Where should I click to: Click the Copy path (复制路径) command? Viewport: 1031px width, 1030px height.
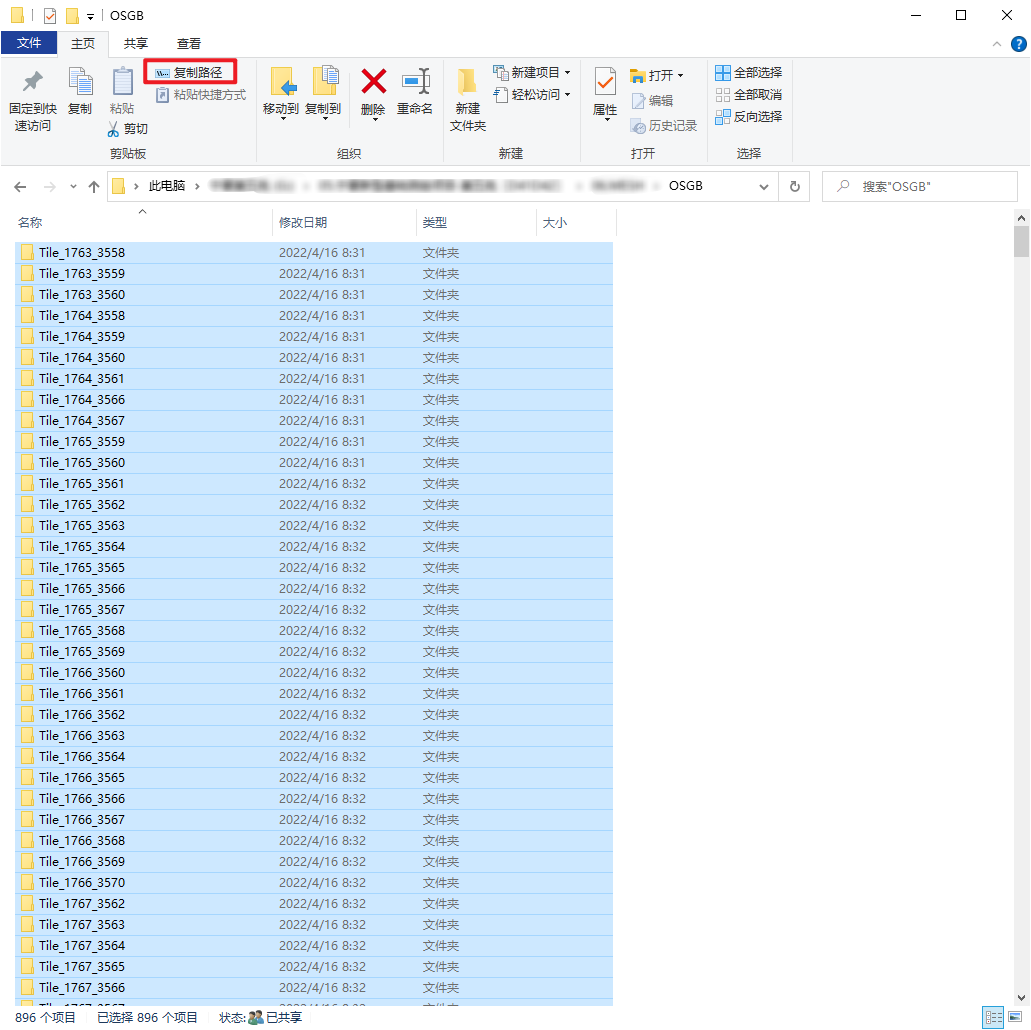[x=190, y=72]
